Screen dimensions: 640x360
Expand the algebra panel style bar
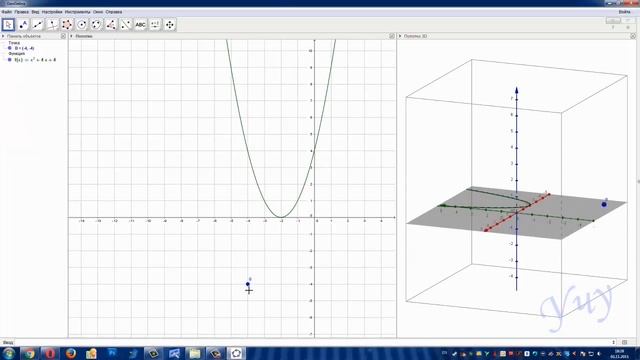[x=3, y=36]
